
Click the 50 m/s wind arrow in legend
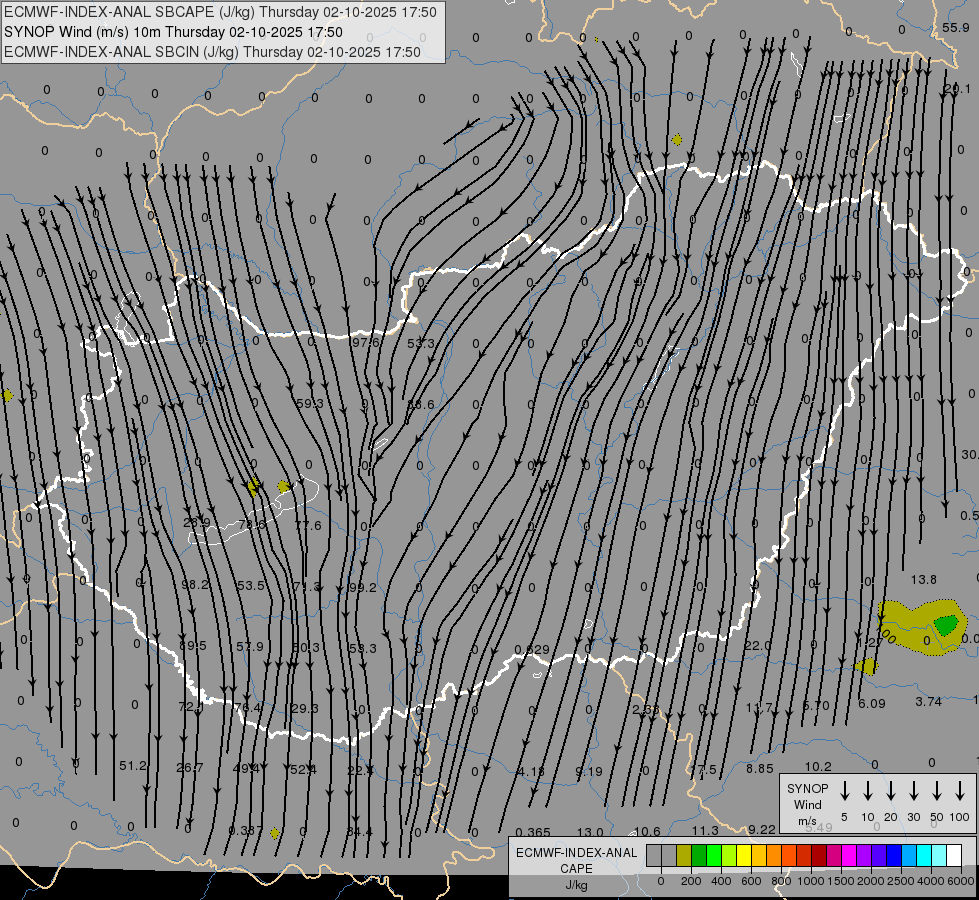coord(937,791)
